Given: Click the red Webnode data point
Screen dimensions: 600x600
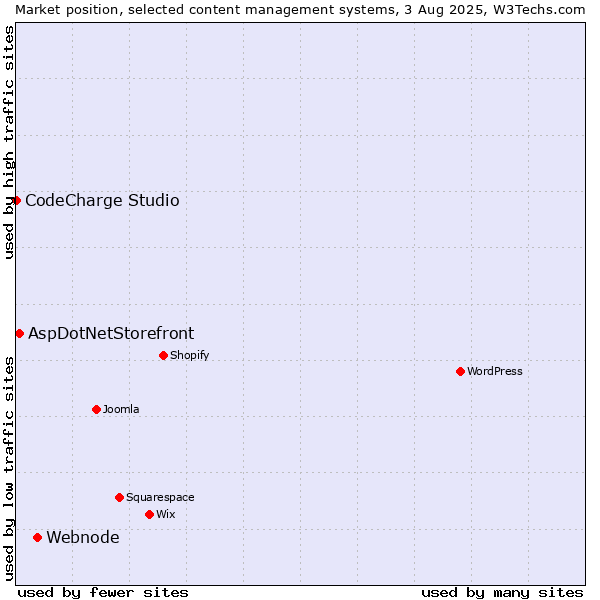Looking at the screenshot, I should click(37, 538).
